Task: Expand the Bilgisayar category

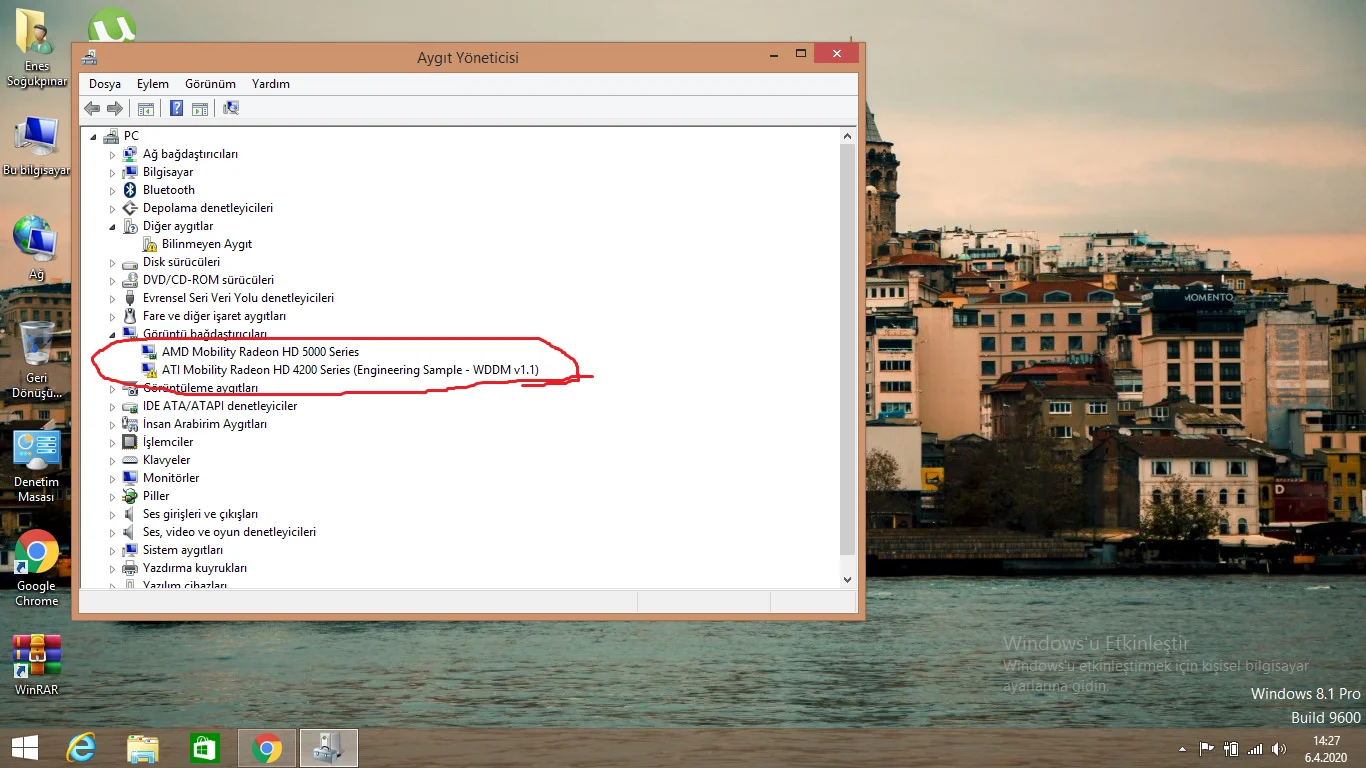Action: pos(113,173)
